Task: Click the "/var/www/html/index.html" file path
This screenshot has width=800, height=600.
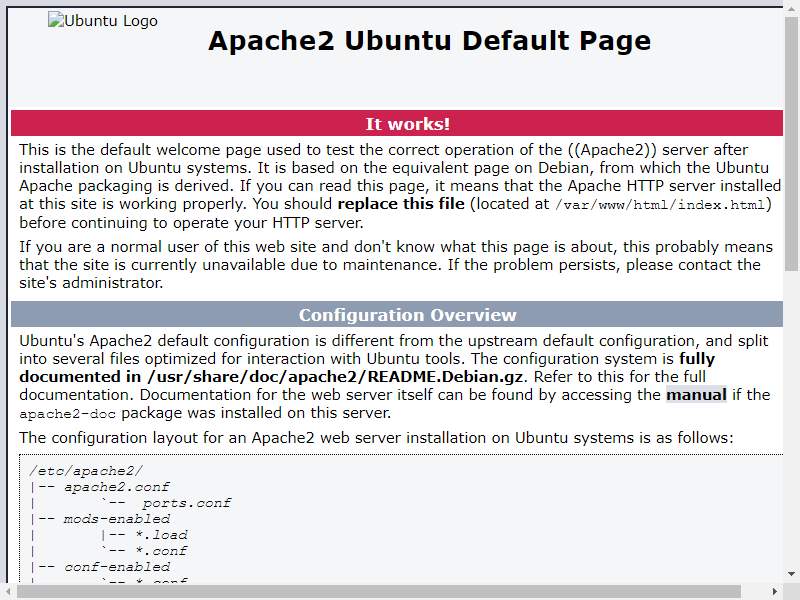Action: [x=660, y=205]
